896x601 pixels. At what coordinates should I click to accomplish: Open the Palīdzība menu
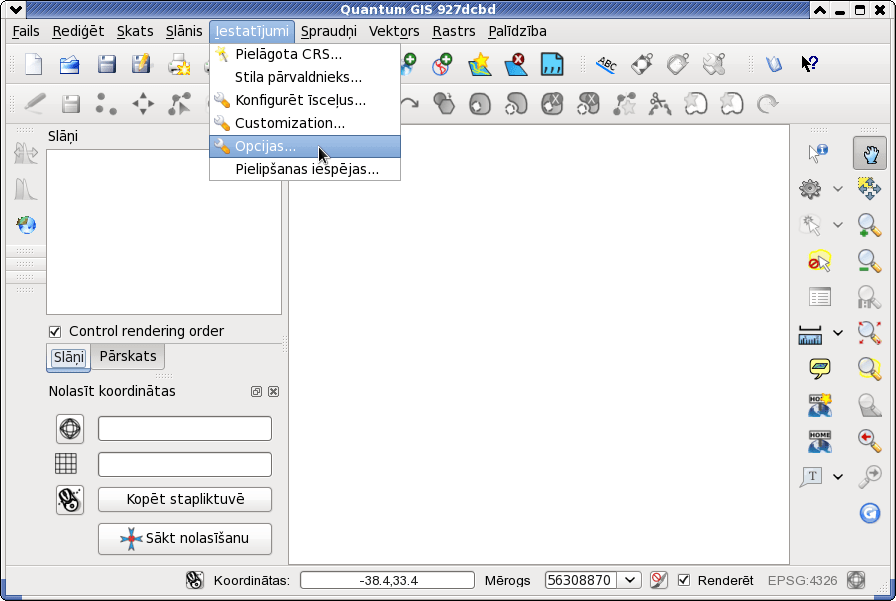pyautogui.click(x=517, y=31)
